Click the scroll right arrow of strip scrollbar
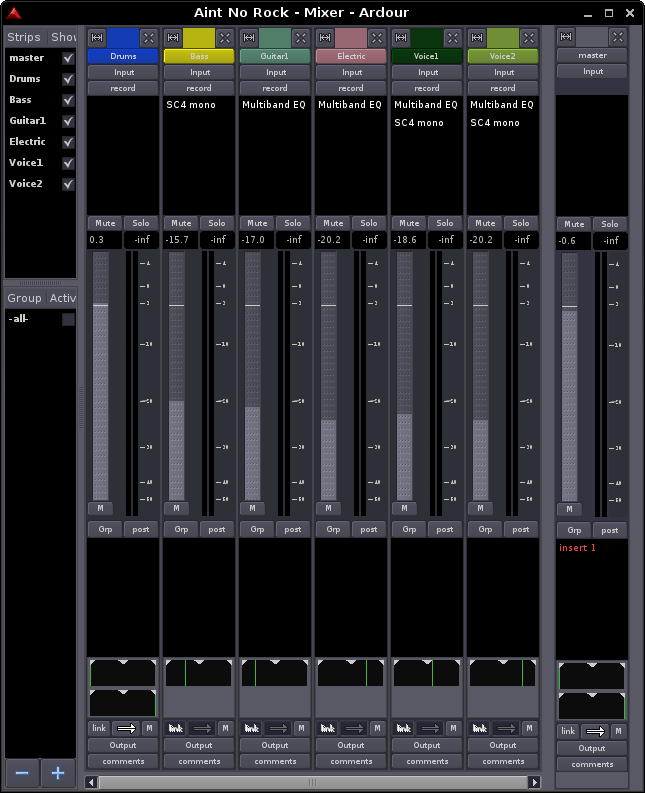This screenshot has height=793, width=645. click(x=534, y=782)
